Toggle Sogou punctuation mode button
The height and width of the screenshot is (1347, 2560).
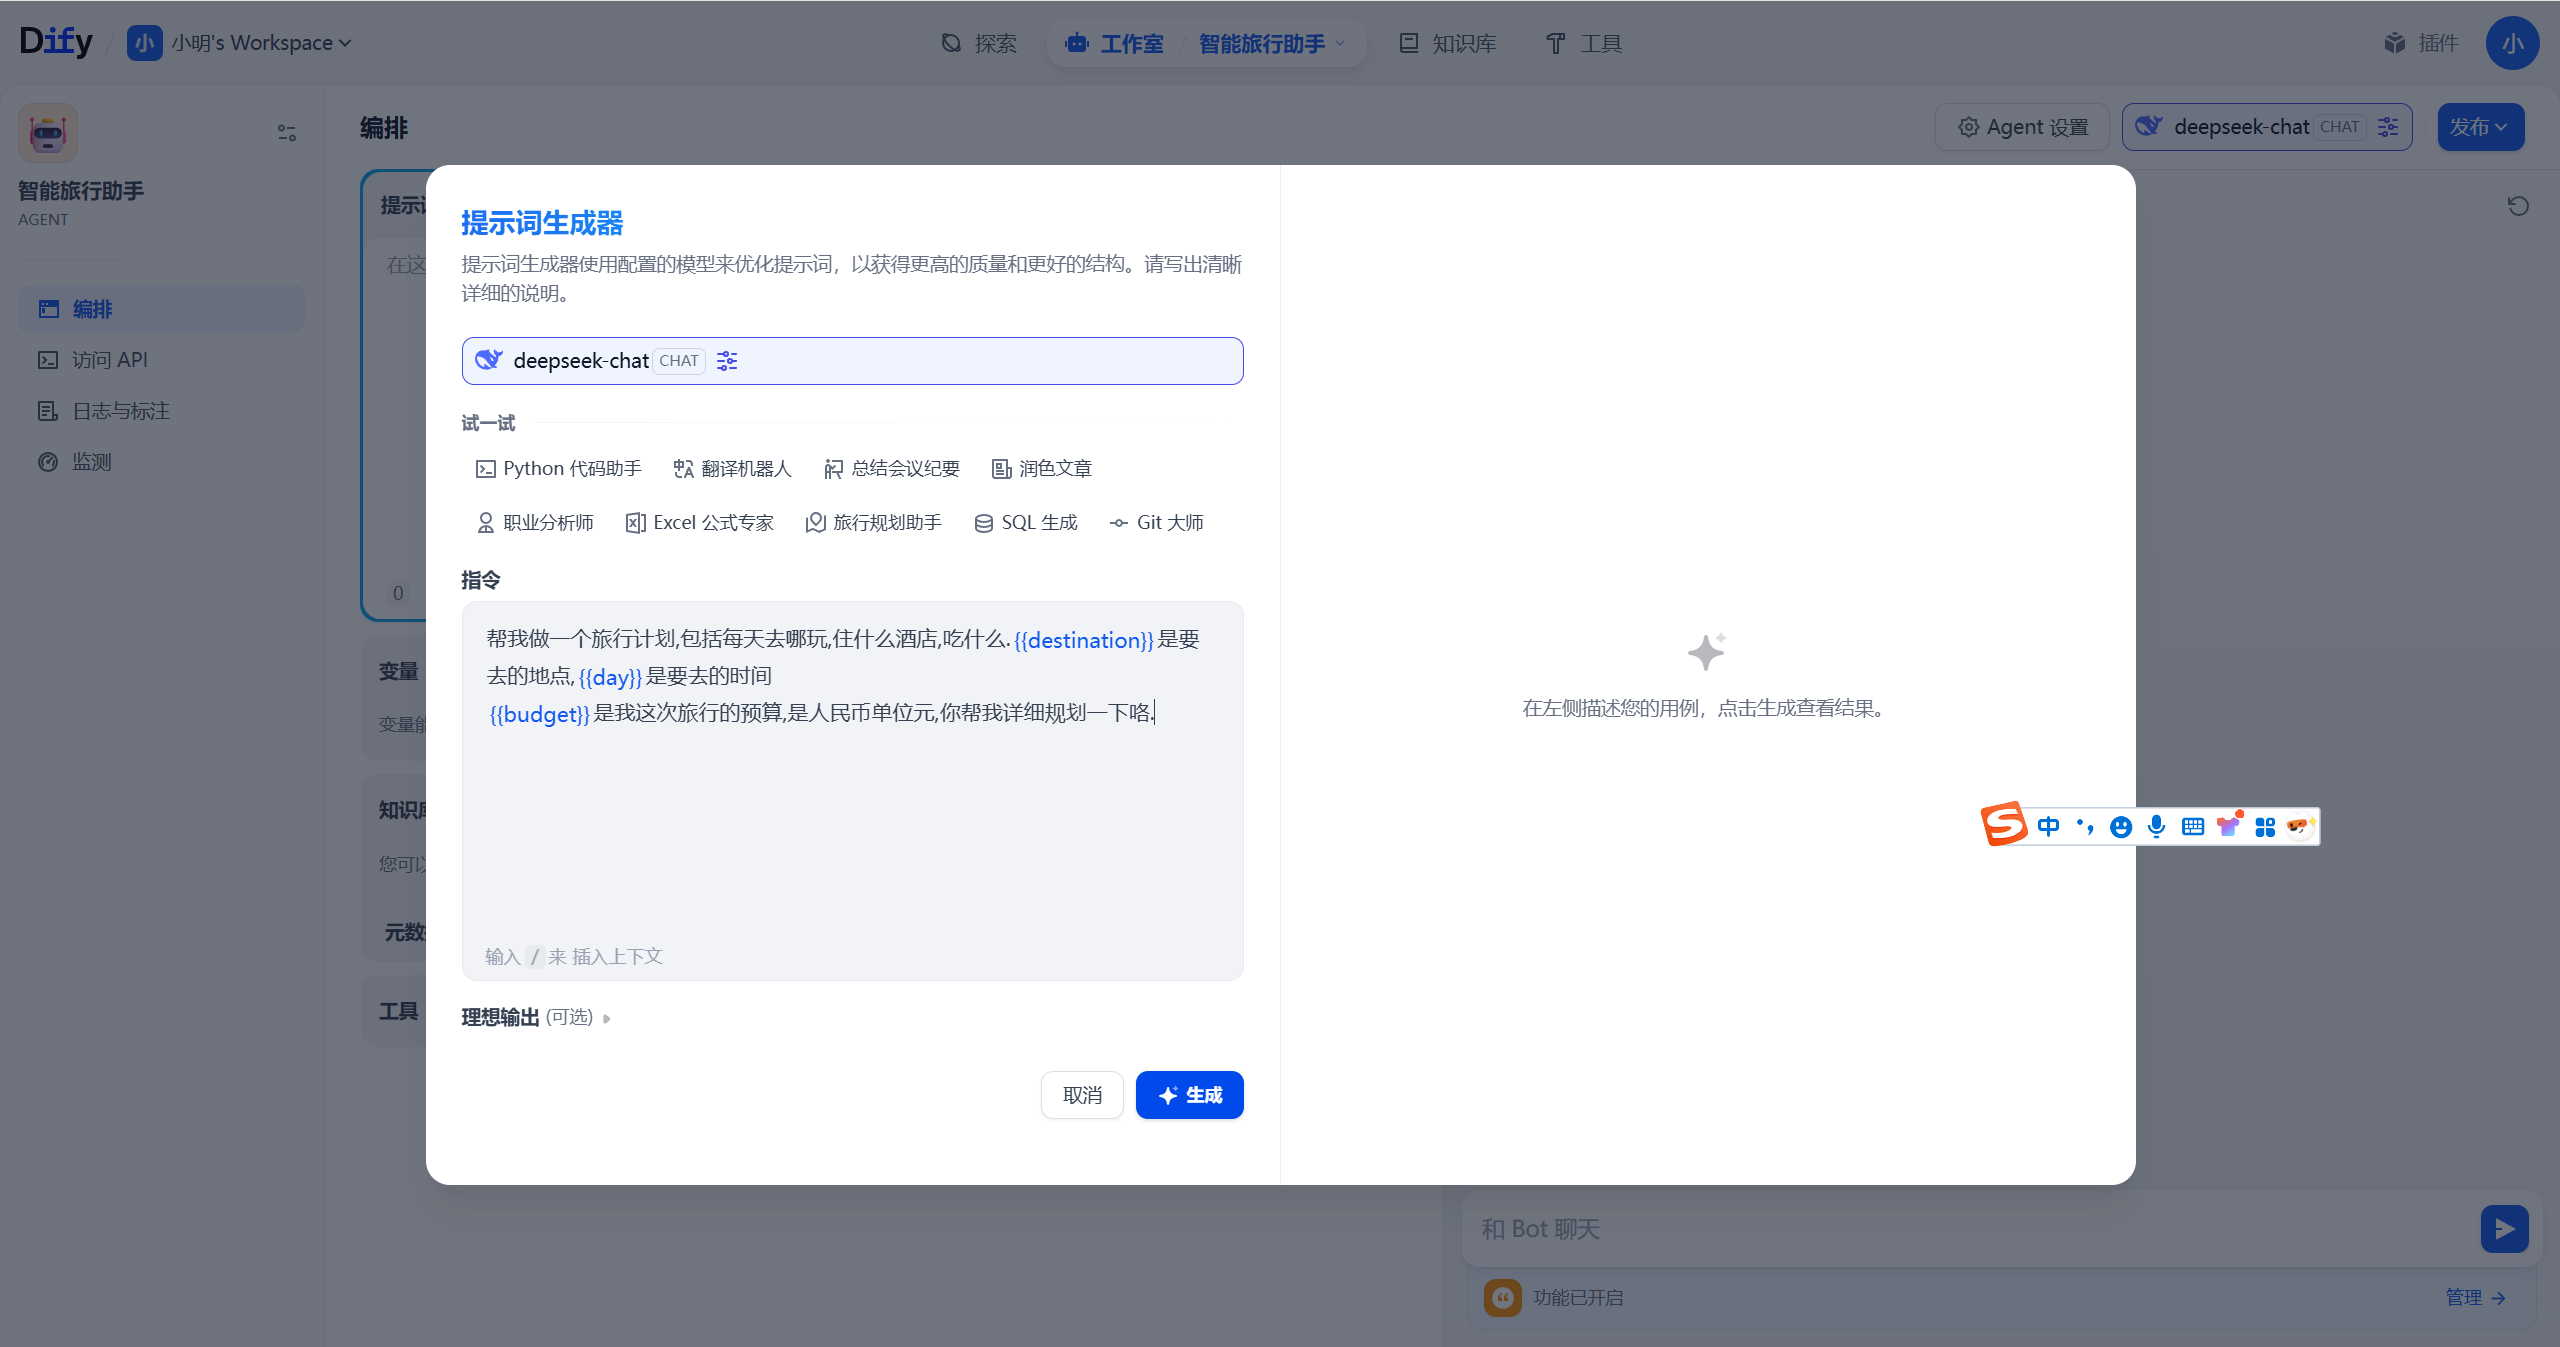click(2084, 826)
